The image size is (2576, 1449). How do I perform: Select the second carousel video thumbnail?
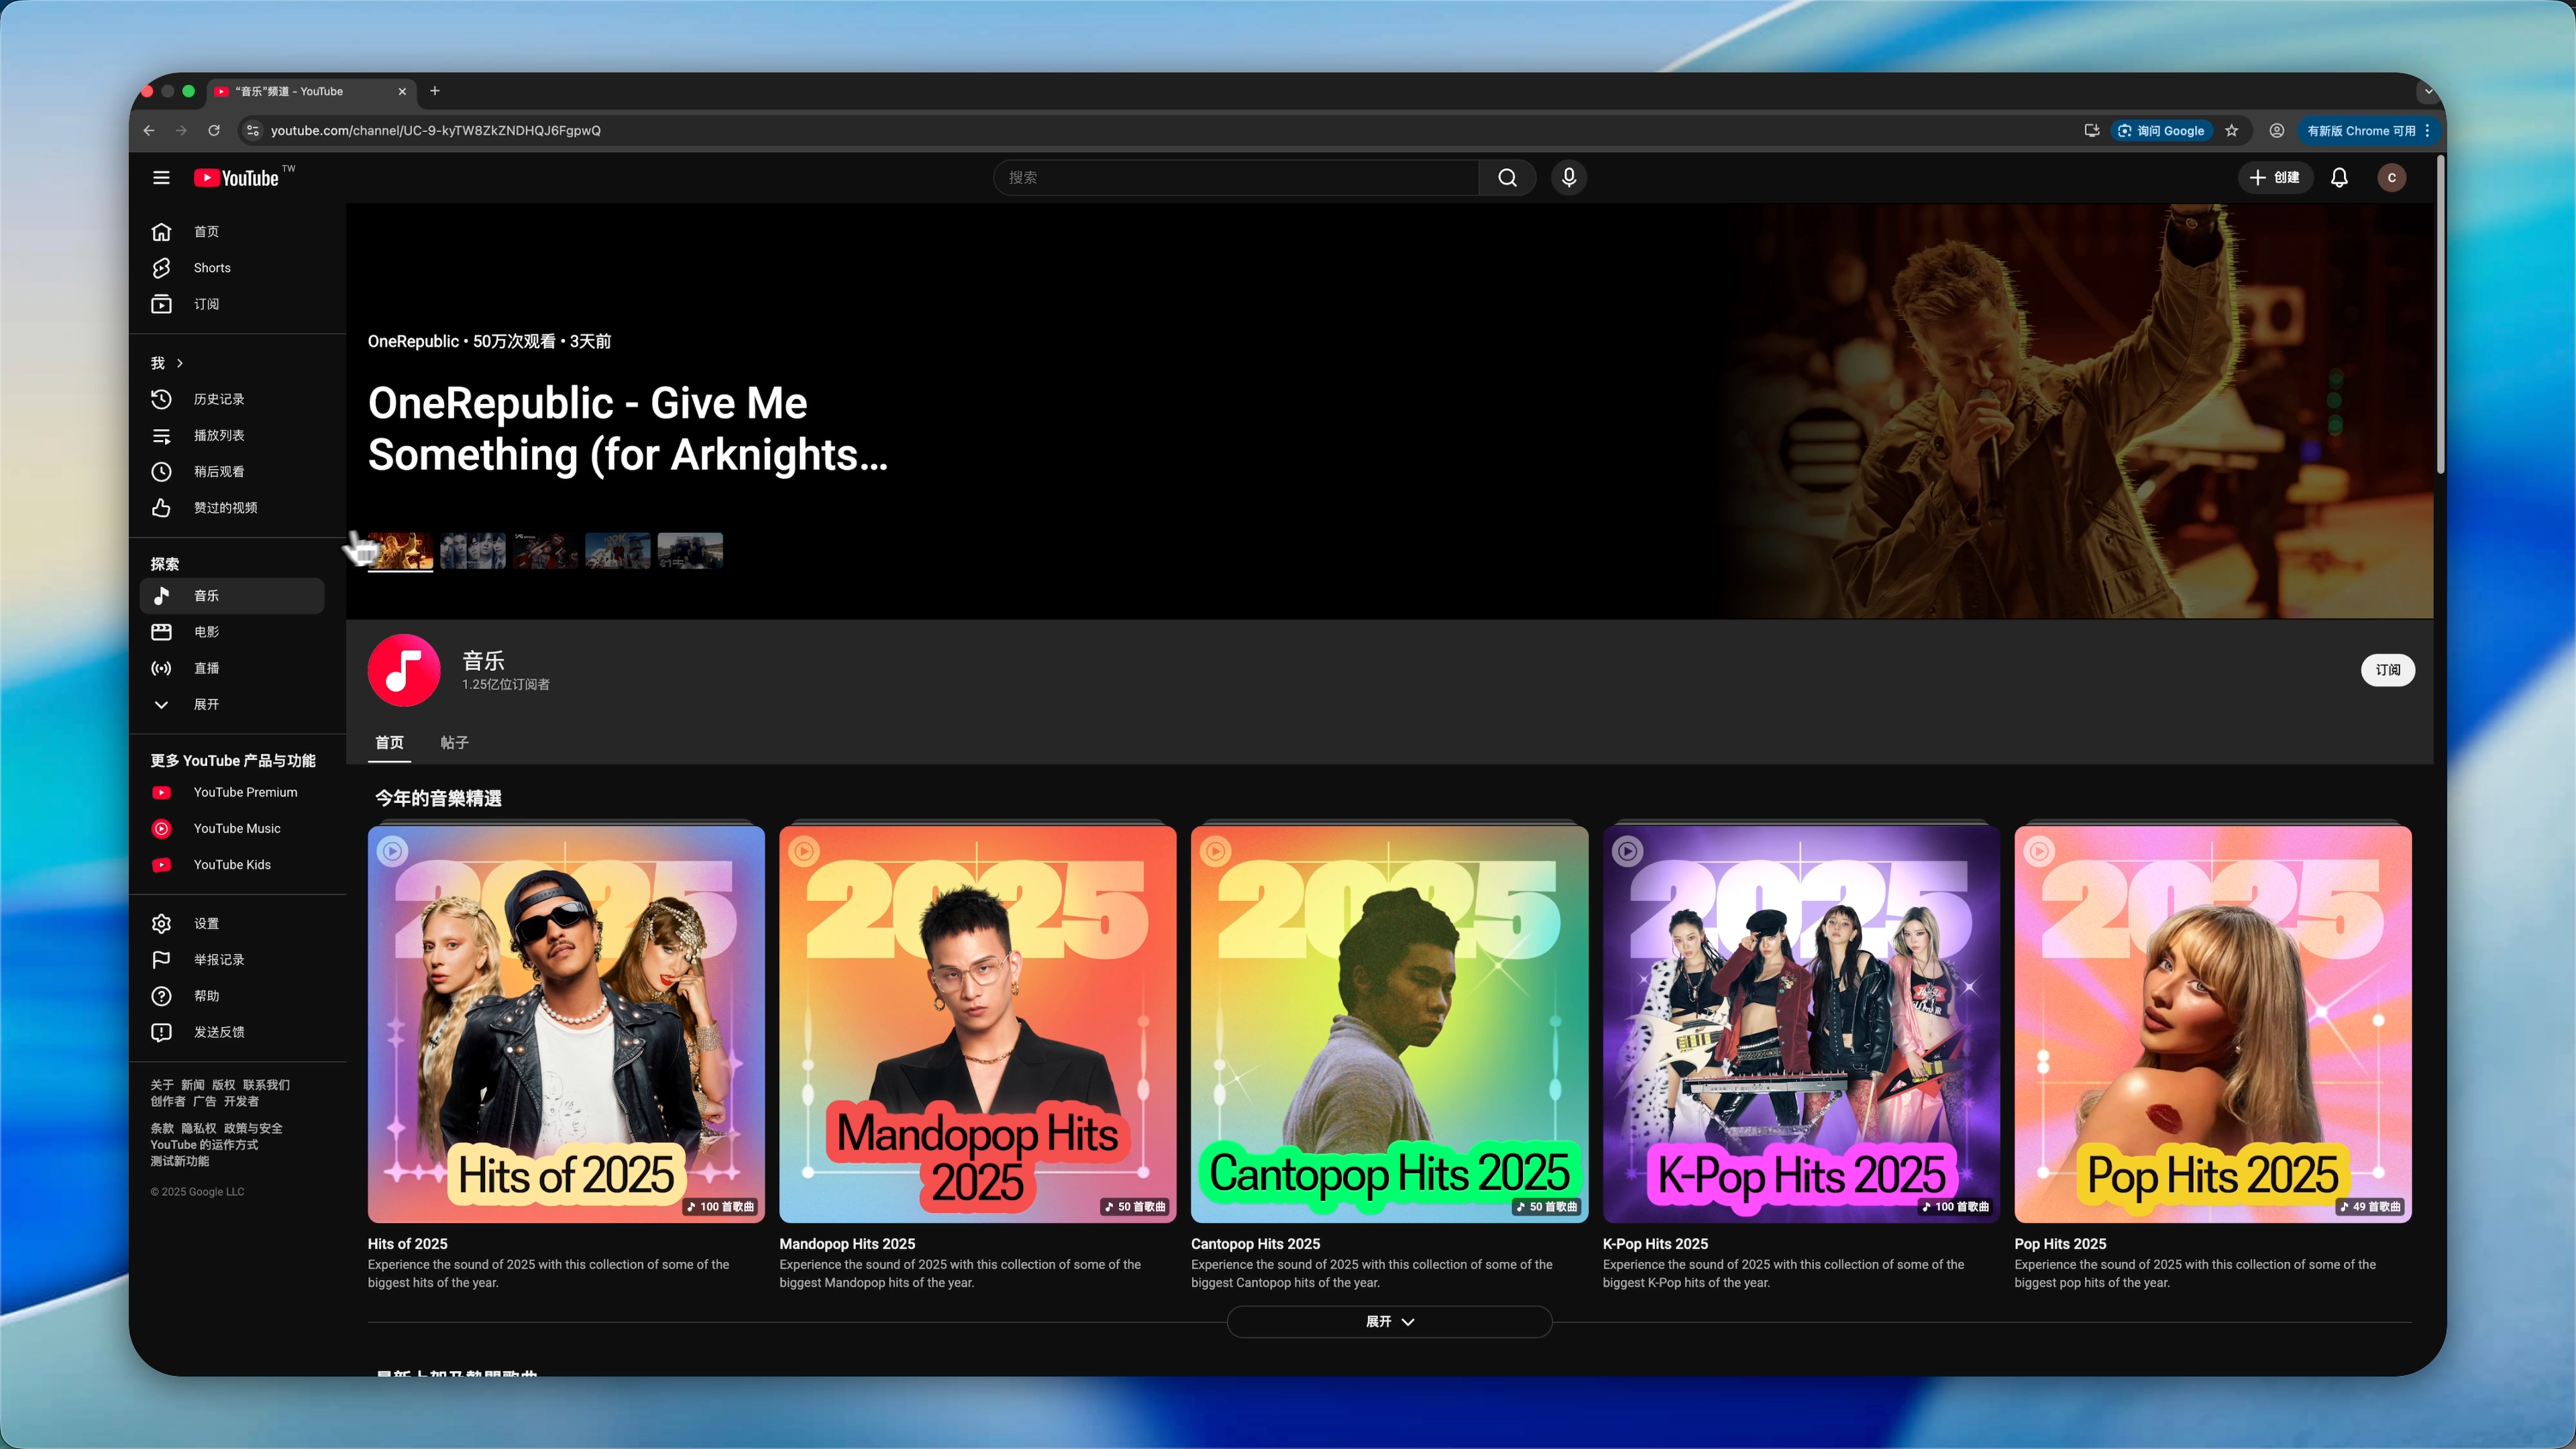click(x=472, y=551)
